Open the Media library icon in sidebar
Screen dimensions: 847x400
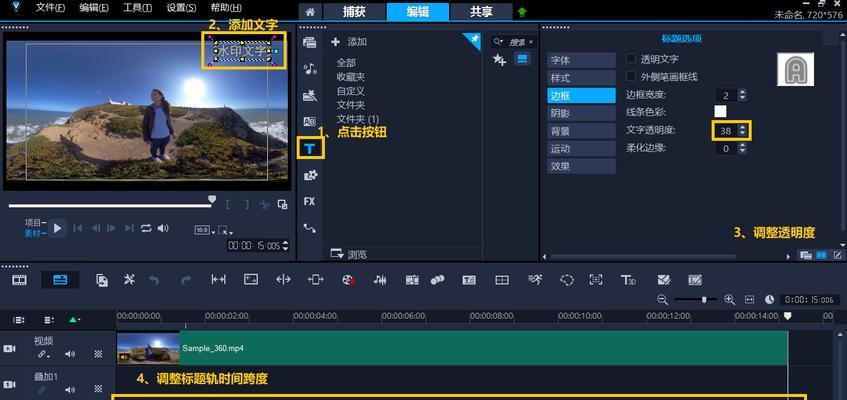point(310,42)
